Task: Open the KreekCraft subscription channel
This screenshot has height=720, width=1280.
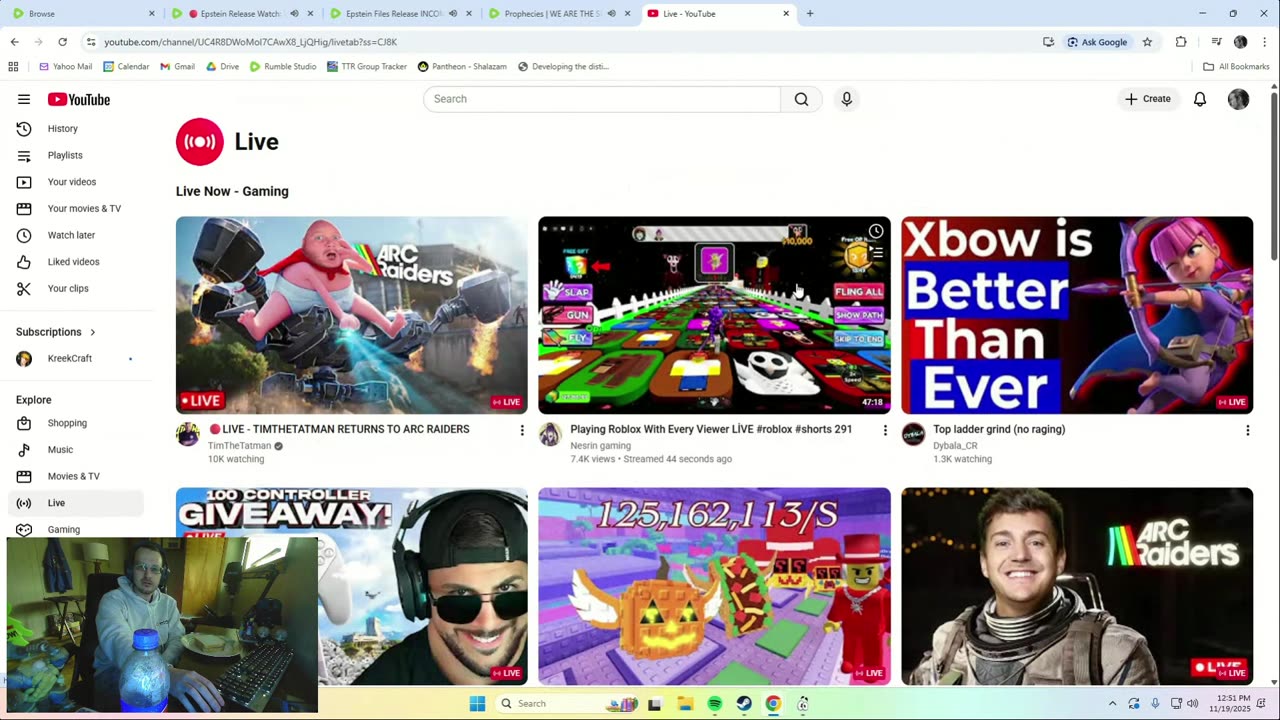Action: pyautogui.click(x=72, y=358)
